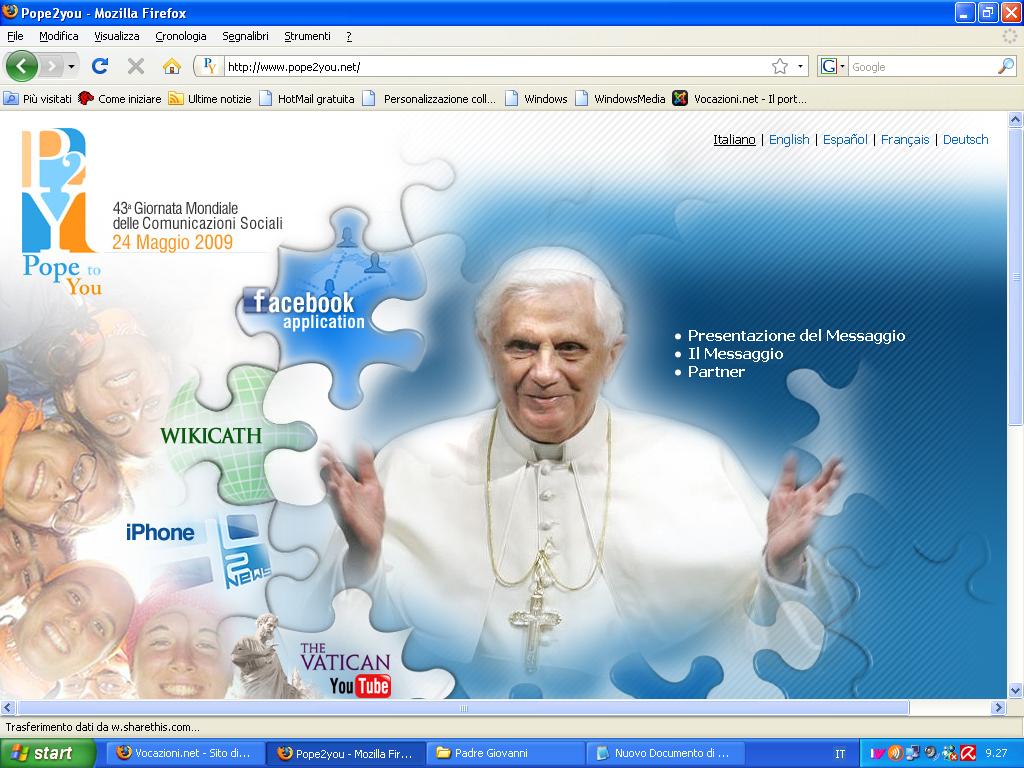The height and width of the screenshot is (768, 1024).
Task: Open the Visualizza menu
Action: [x=117, y=37]
